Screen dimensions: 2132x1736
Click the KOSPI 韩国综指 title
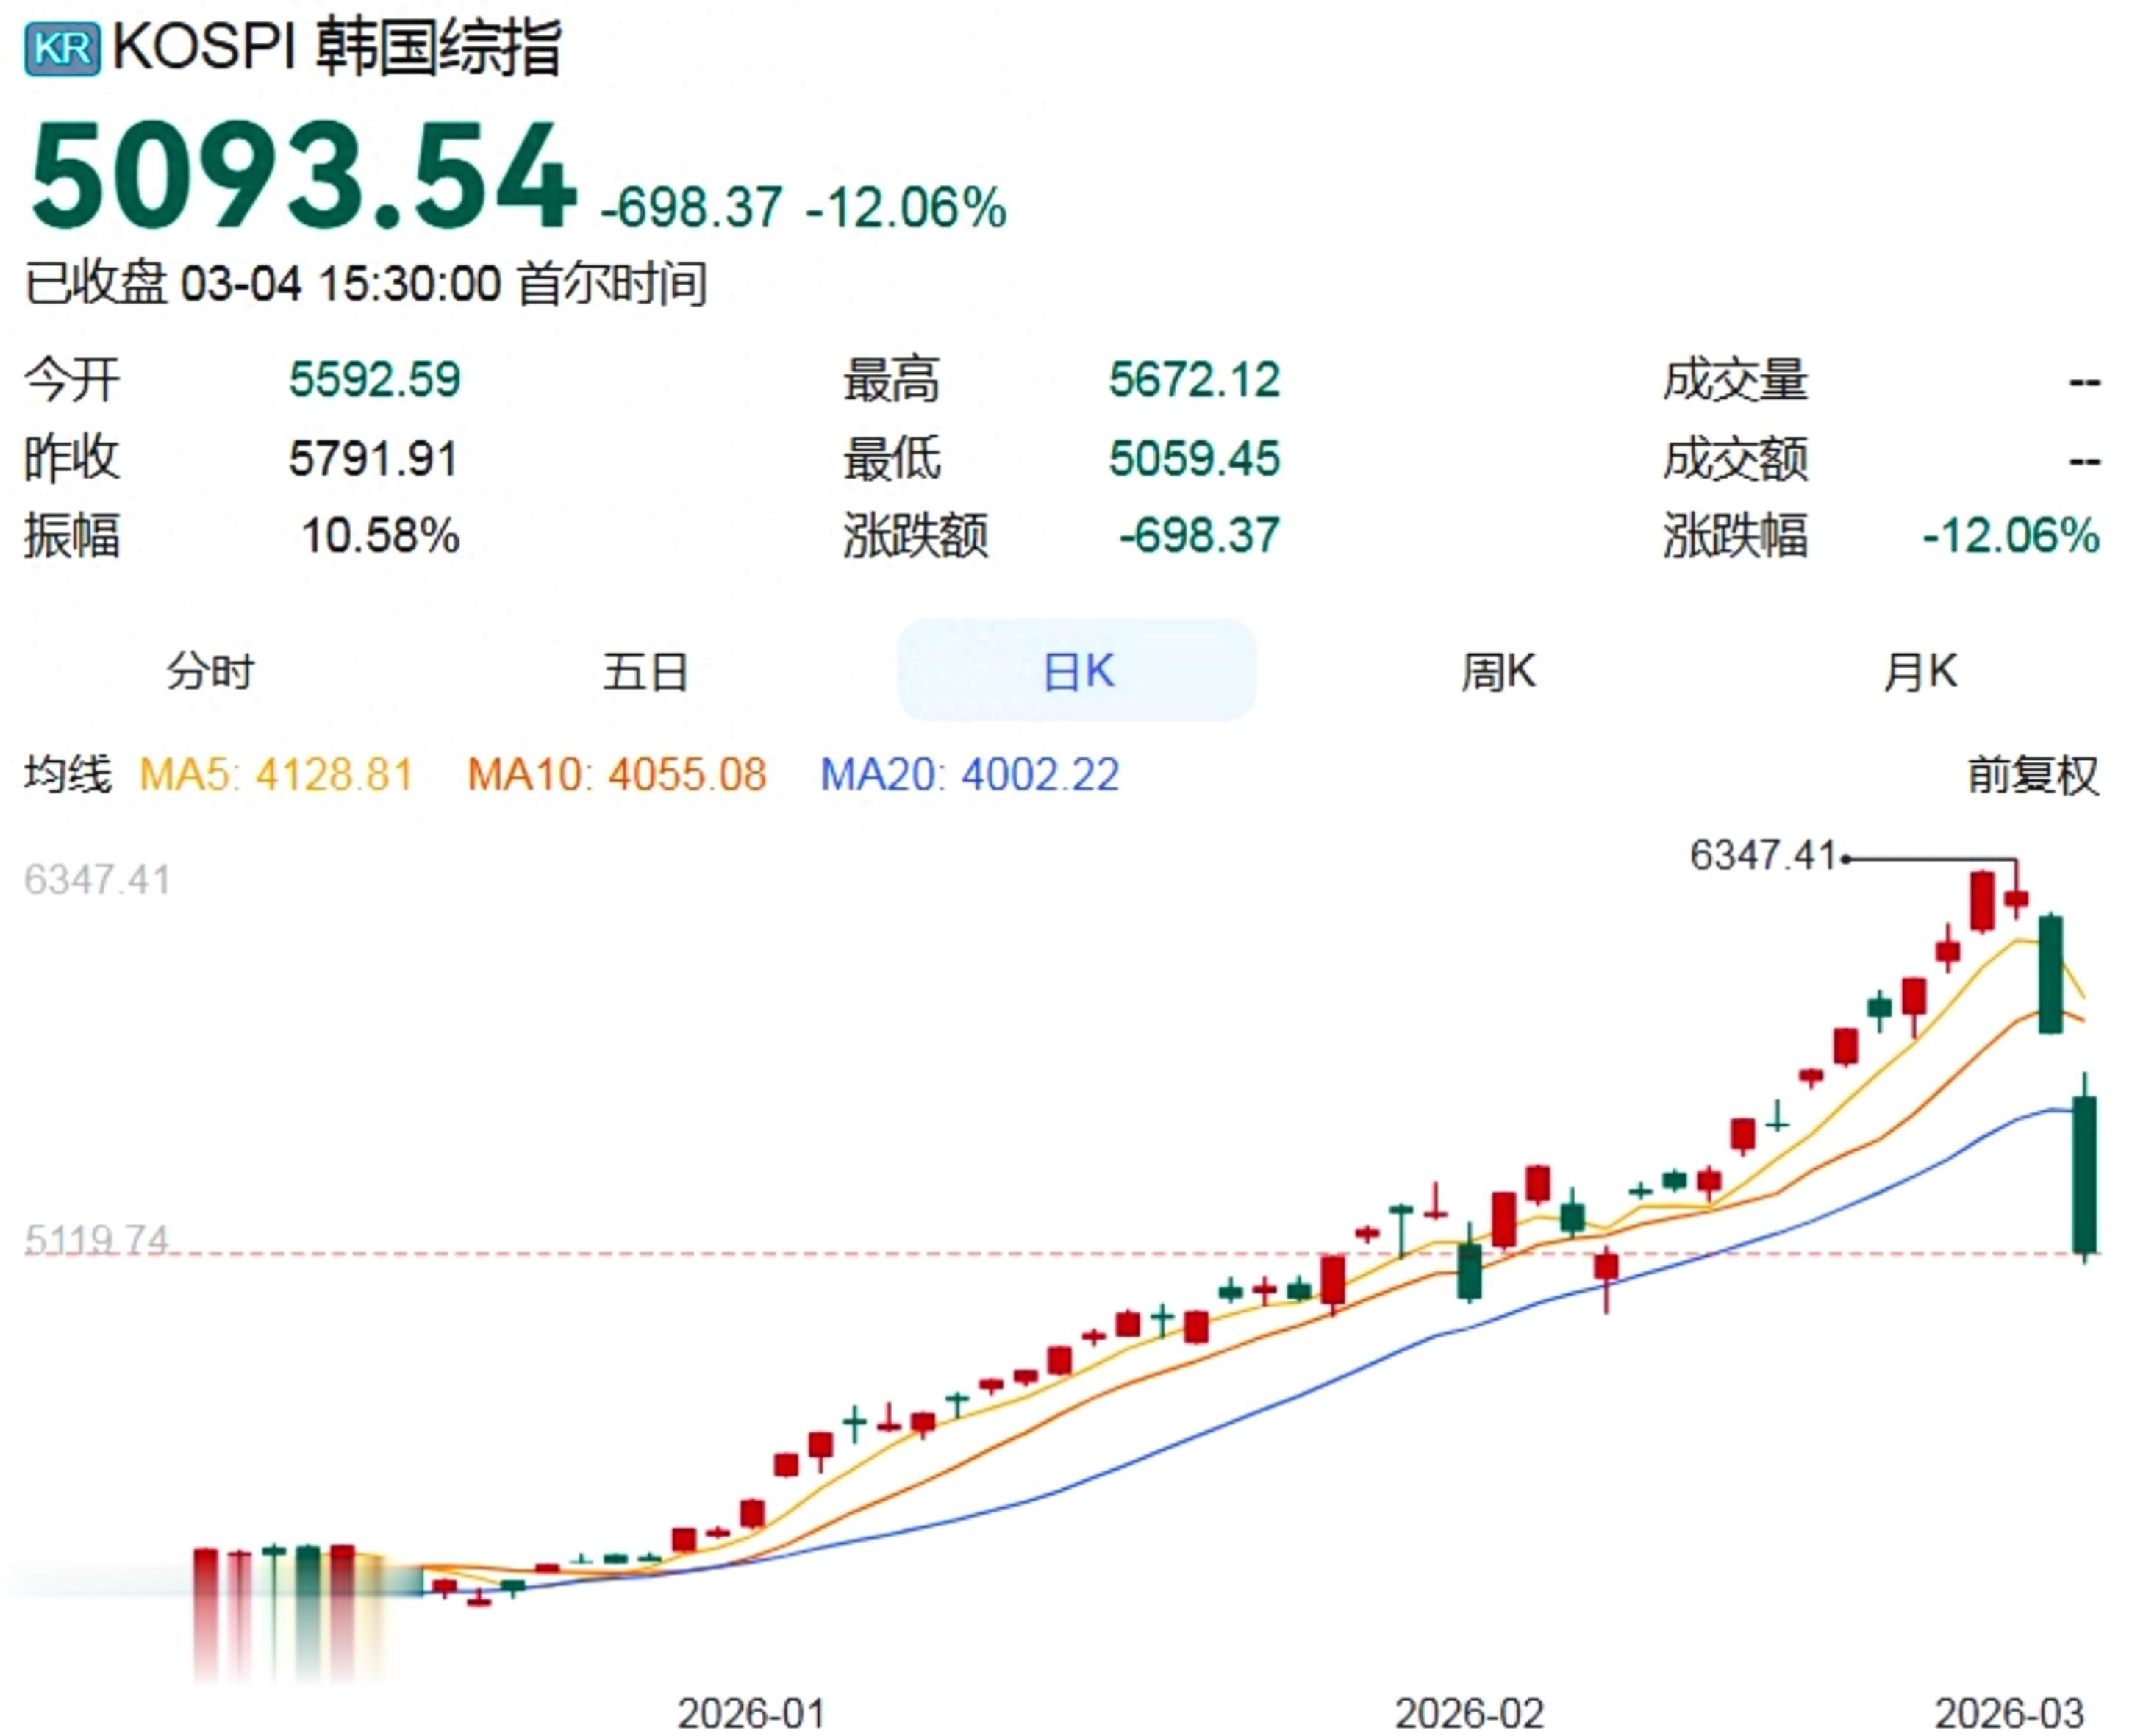pyautogui.click(x=337, y=47)
